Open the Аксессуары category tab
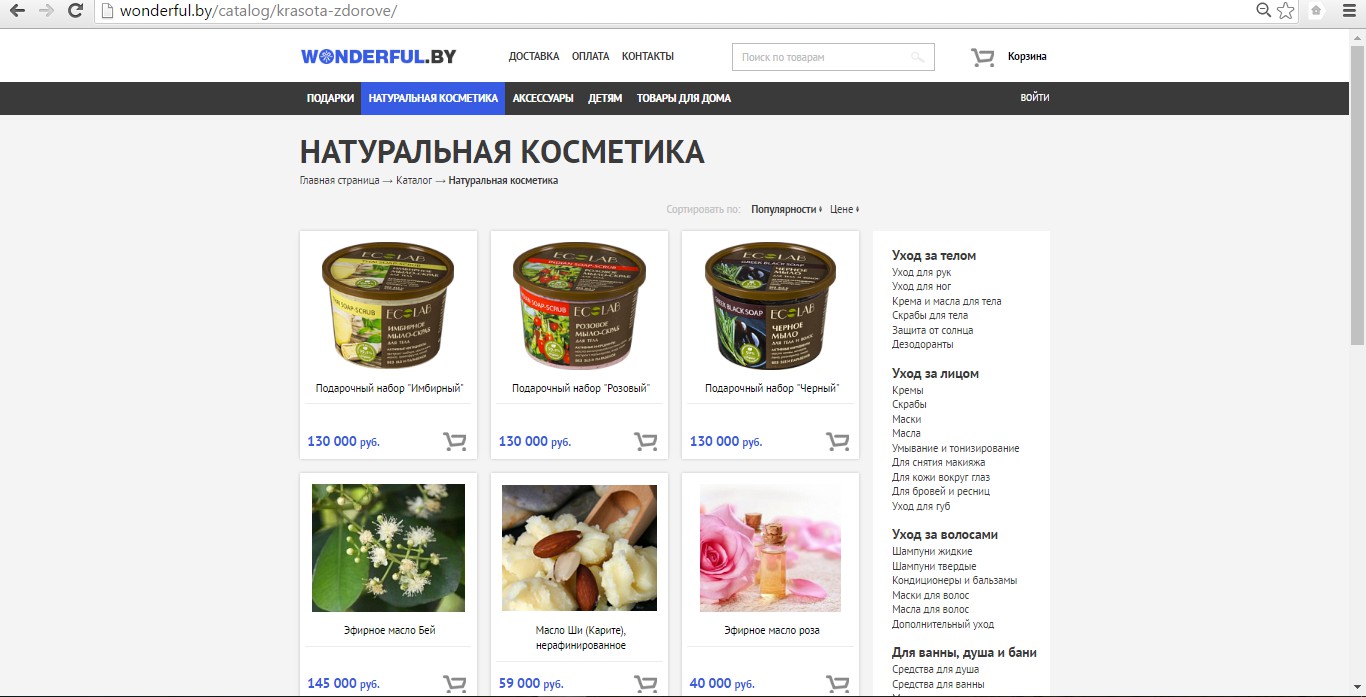The height and width of the screenshot is (697, 1366). point(543,98)
